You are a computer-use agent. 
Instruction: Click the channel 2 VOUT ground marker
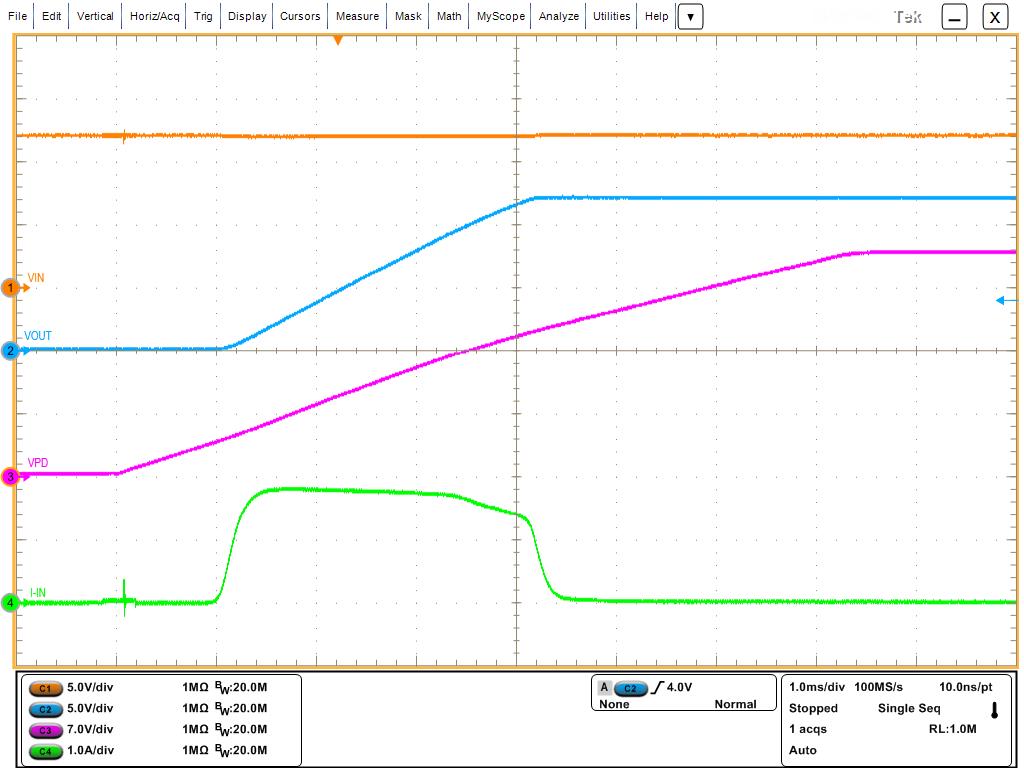pyautogui.click(x=11, y=351)
